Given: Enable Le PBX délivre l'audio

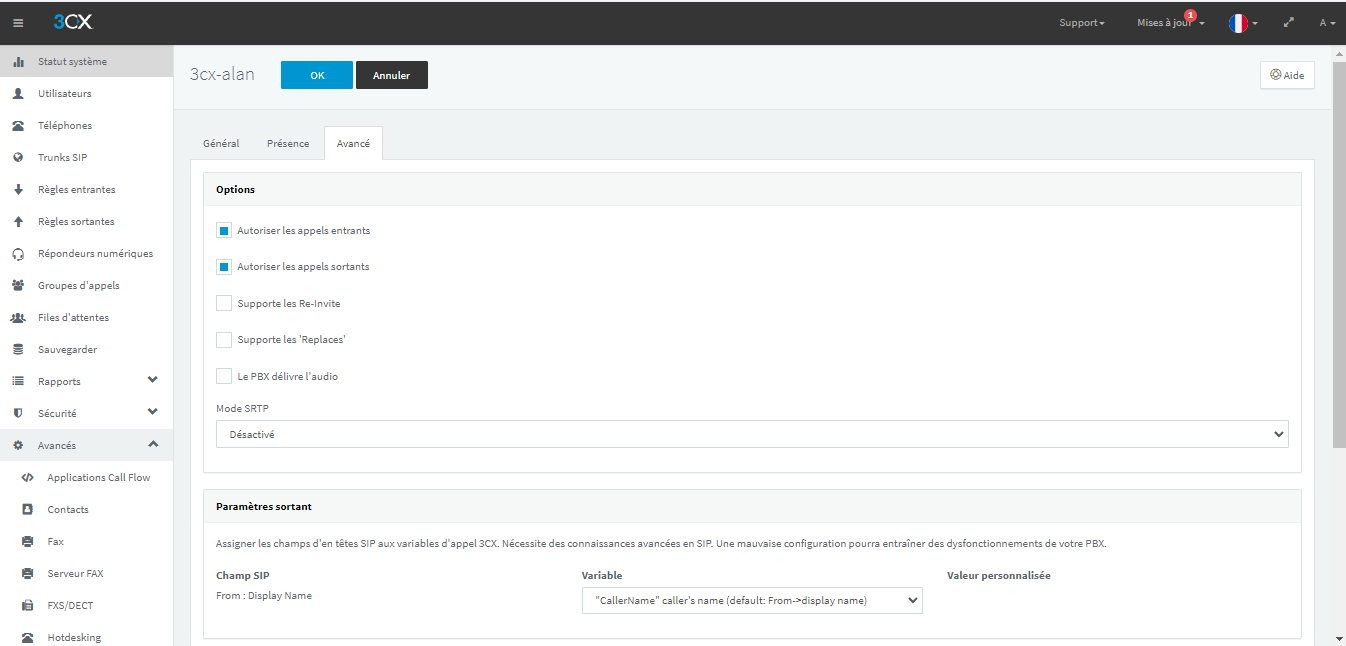Looking at the screenshot, I should tap(224, 377).
